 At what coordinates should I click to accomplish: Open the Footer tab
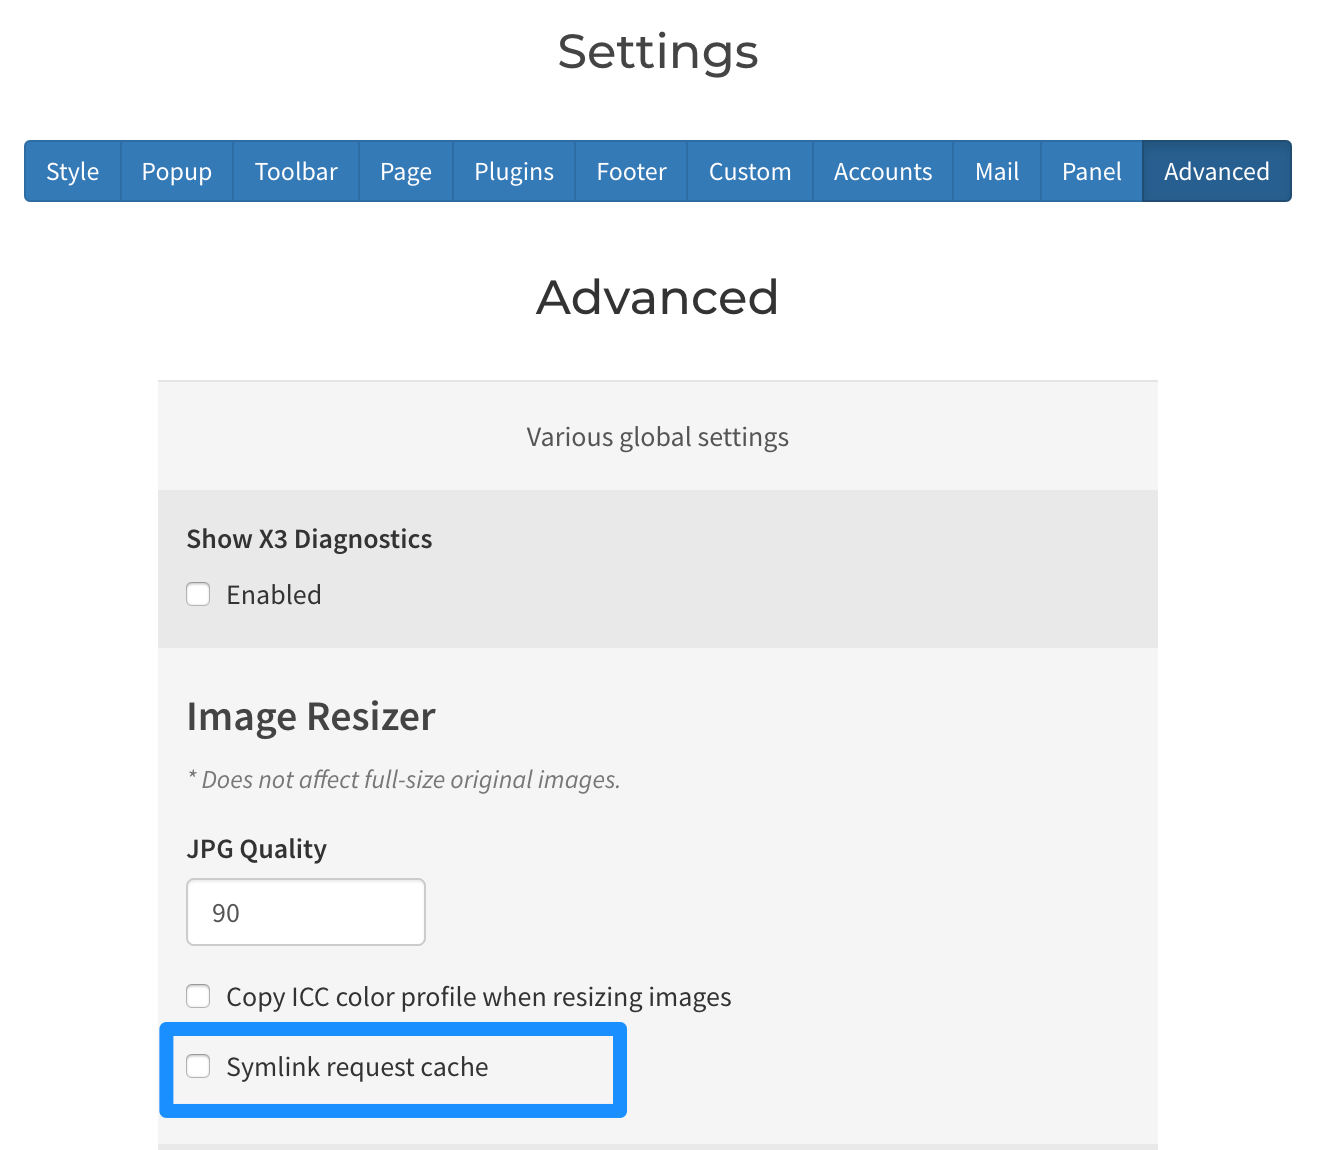tap(631, 171)
